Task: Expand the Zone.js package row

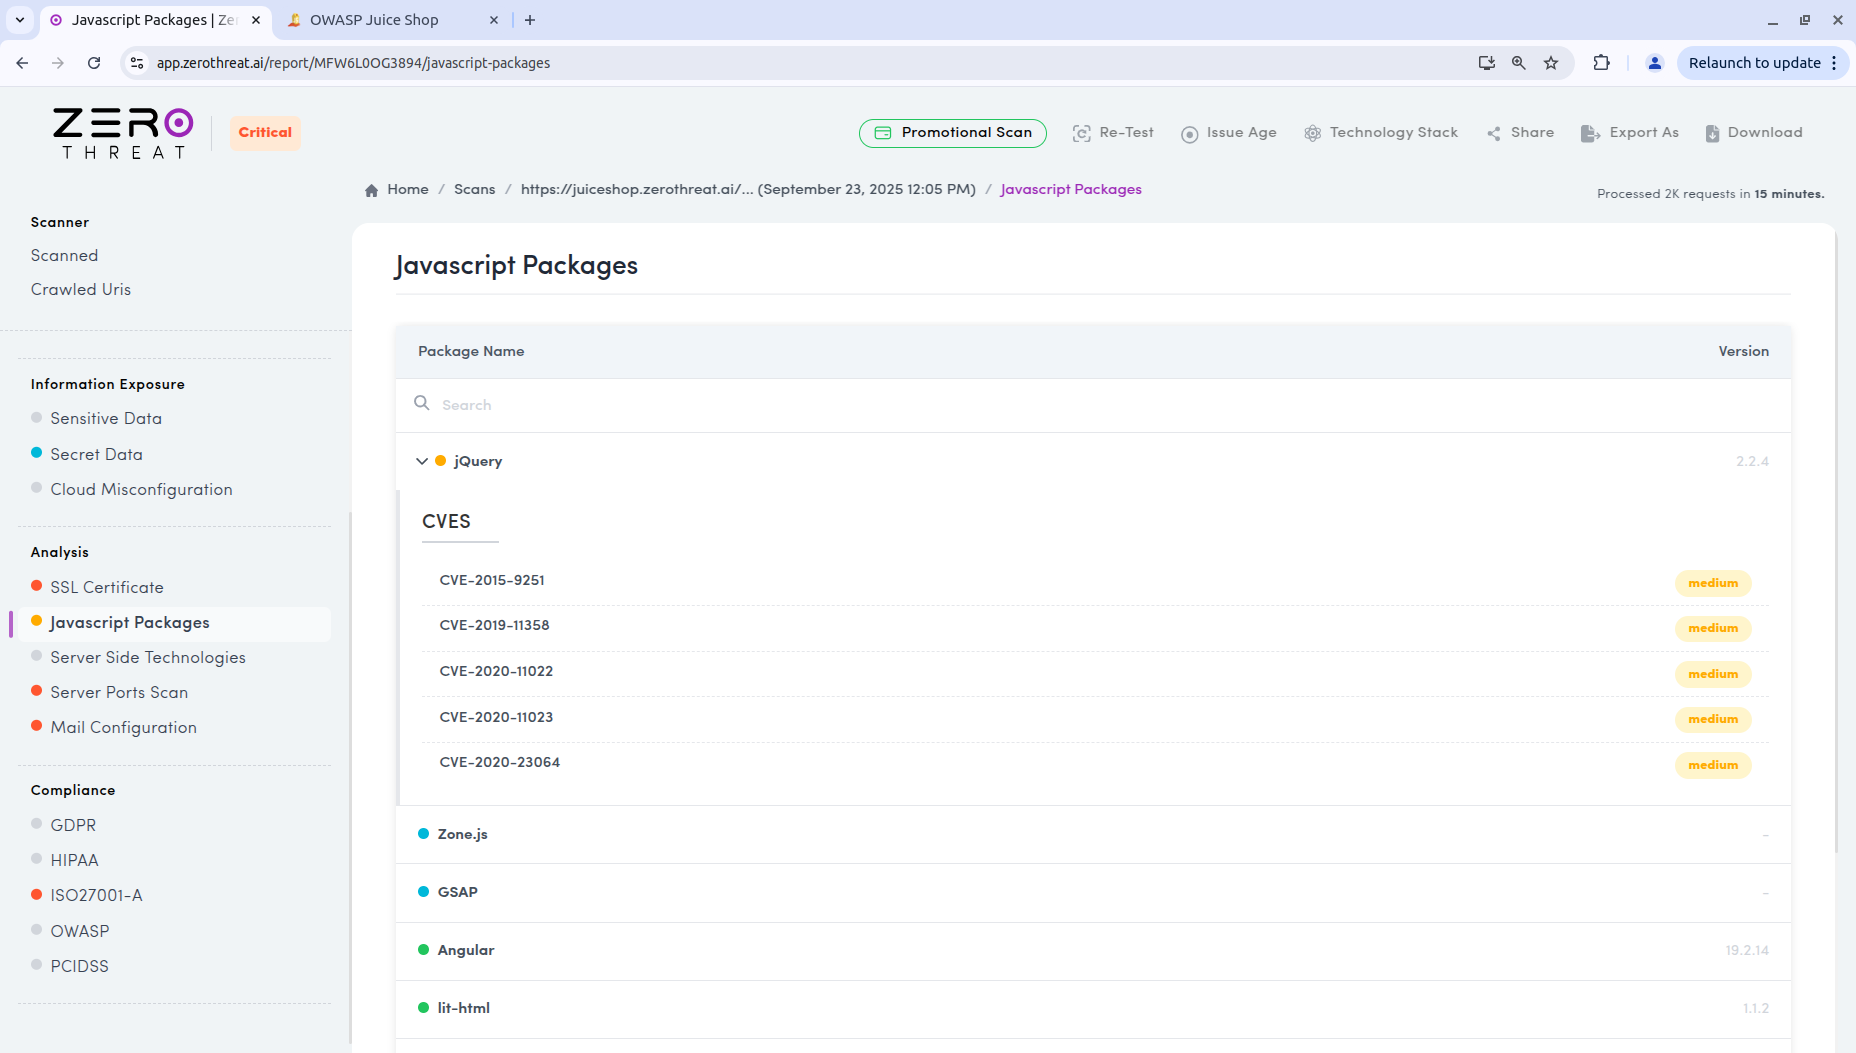Action: [462, 834]
